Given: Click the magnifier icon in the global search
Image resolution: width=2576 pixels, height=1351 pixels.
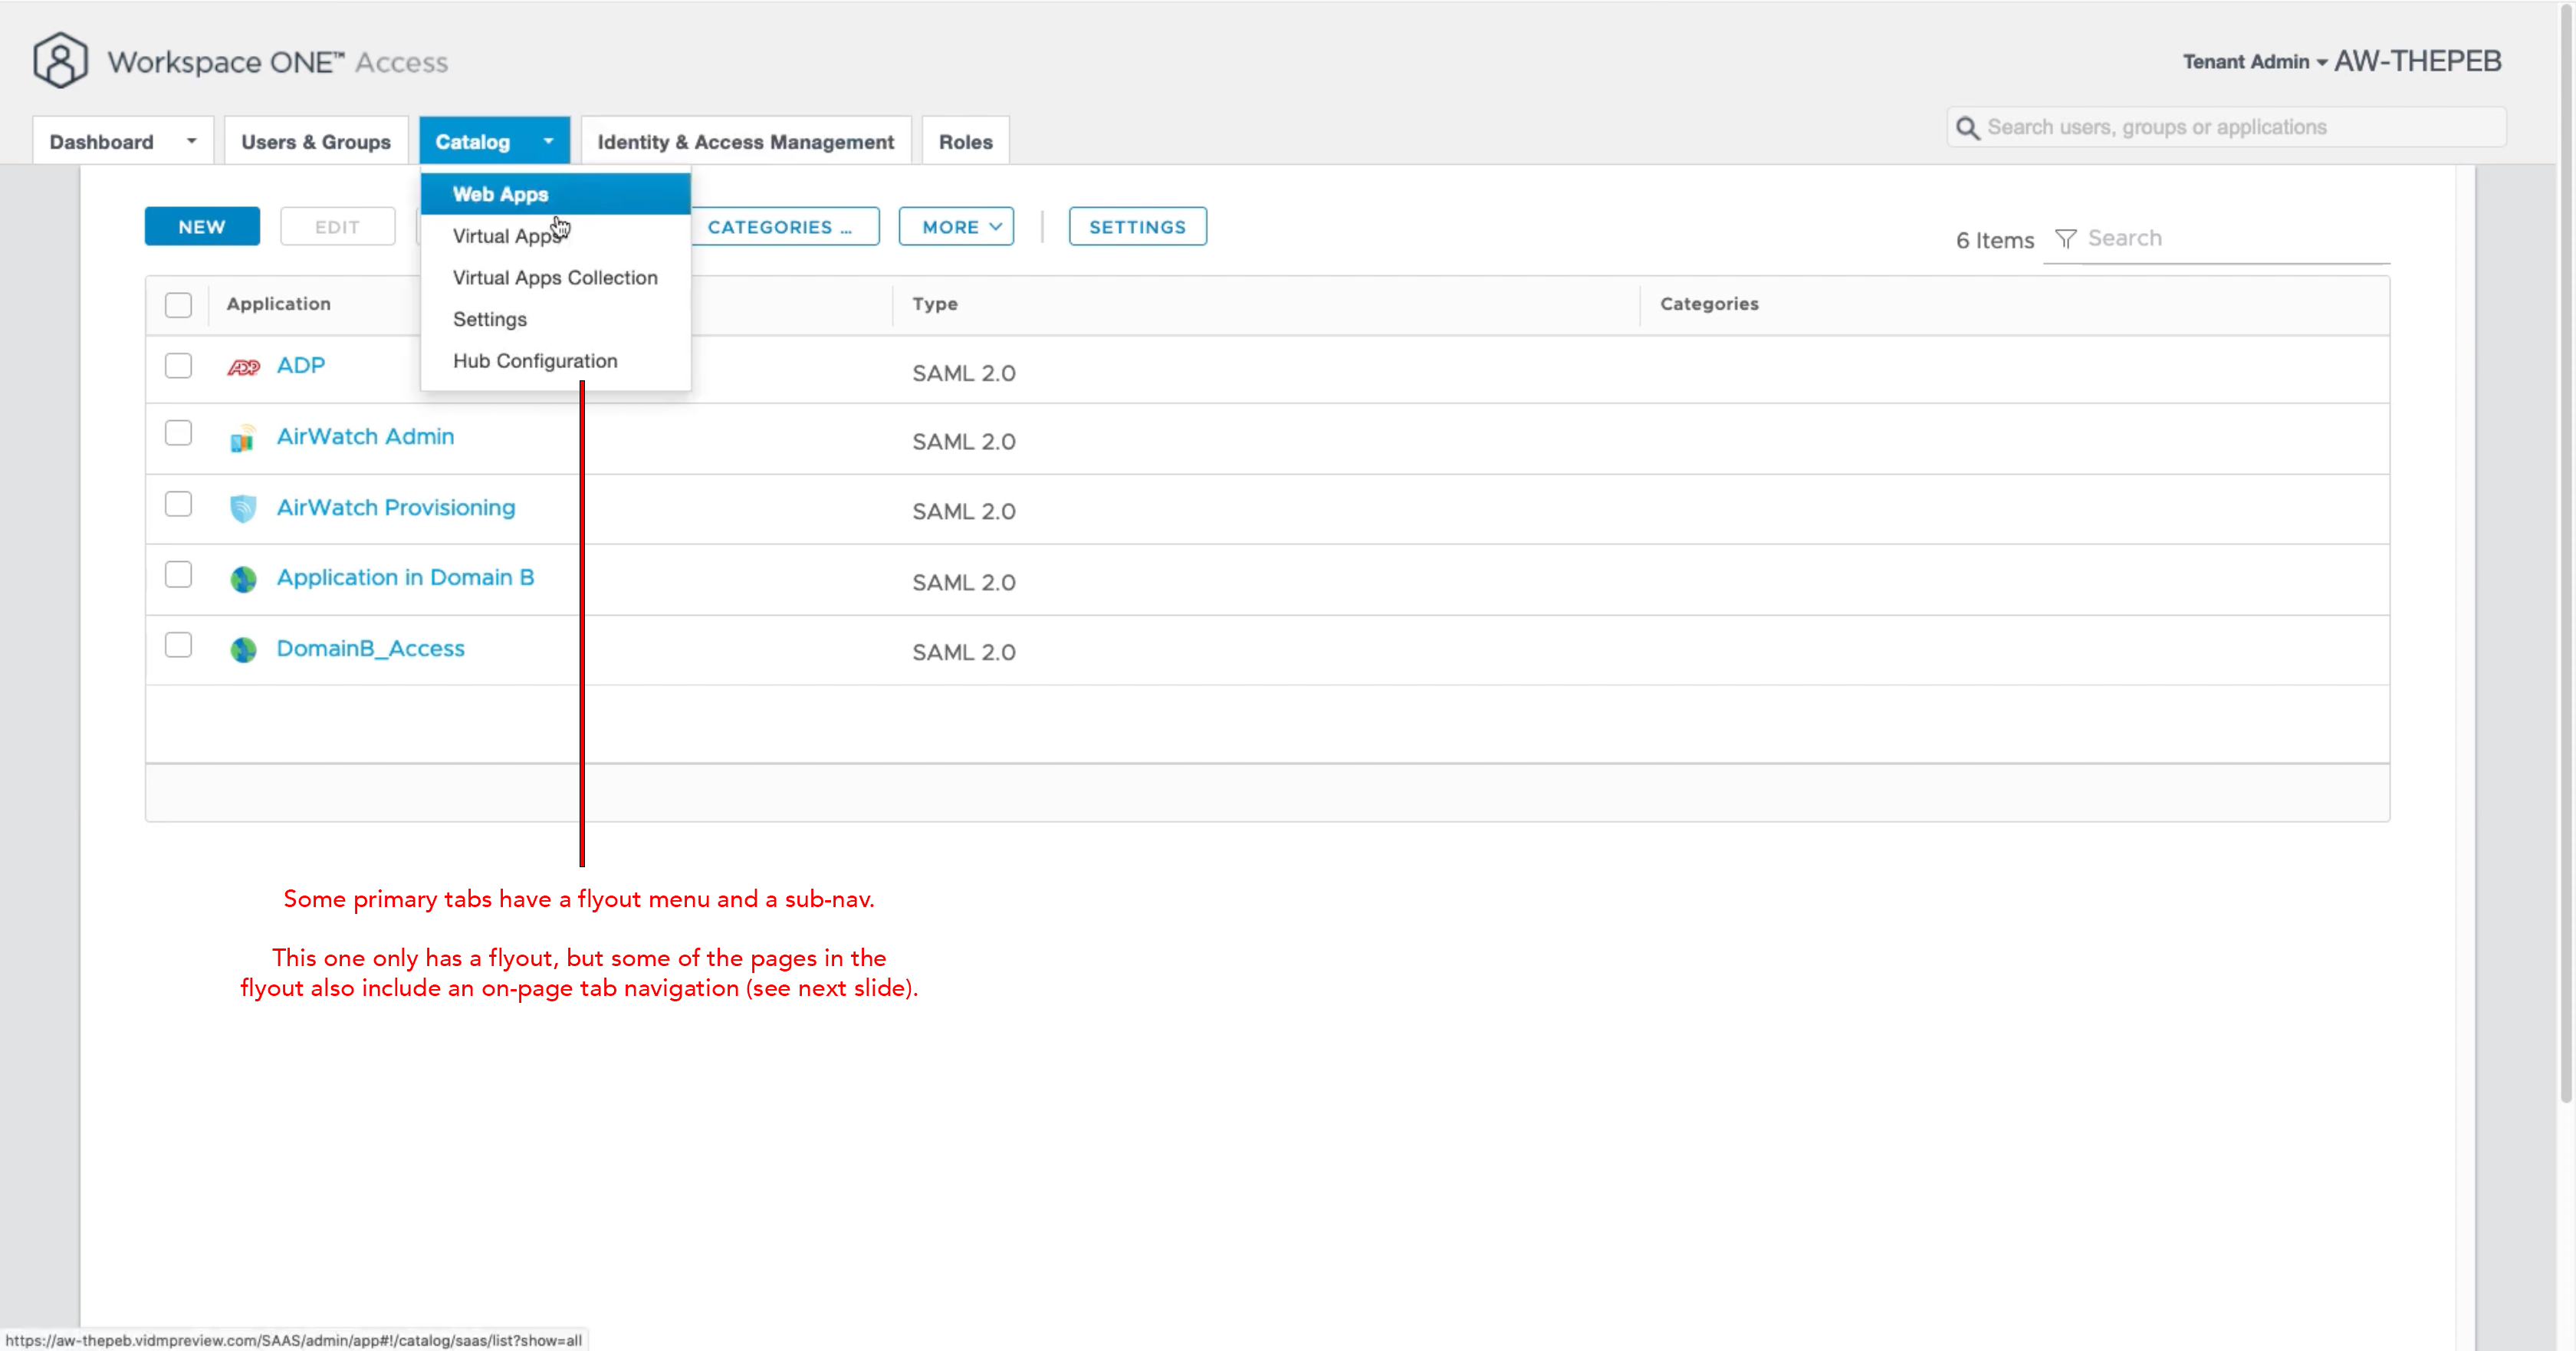Looking at the screenshot, I should coord(1967,128).
